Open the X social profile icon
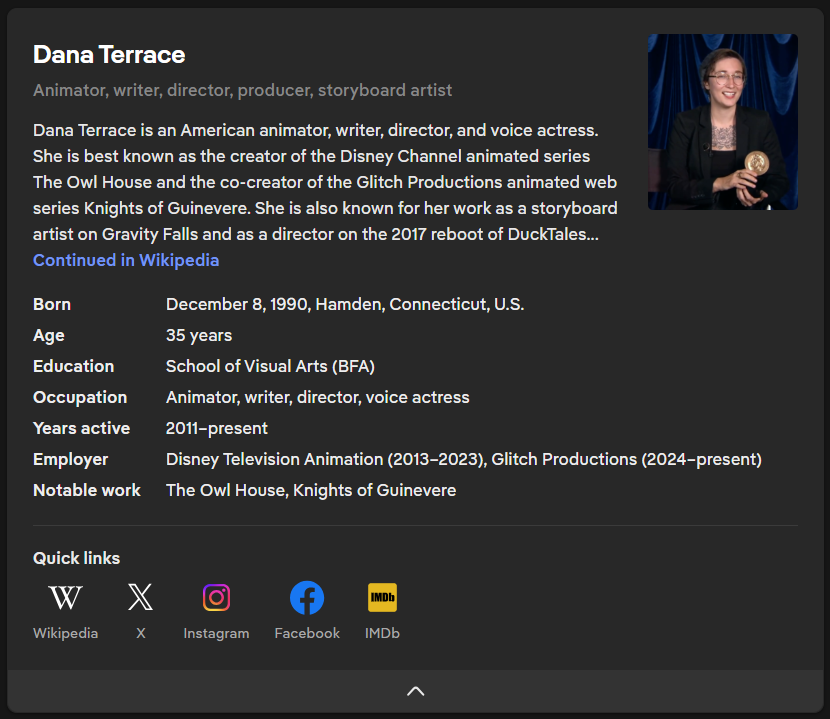Screen dimensions: 830x719 pyautogui.click(x=140, y=598)
